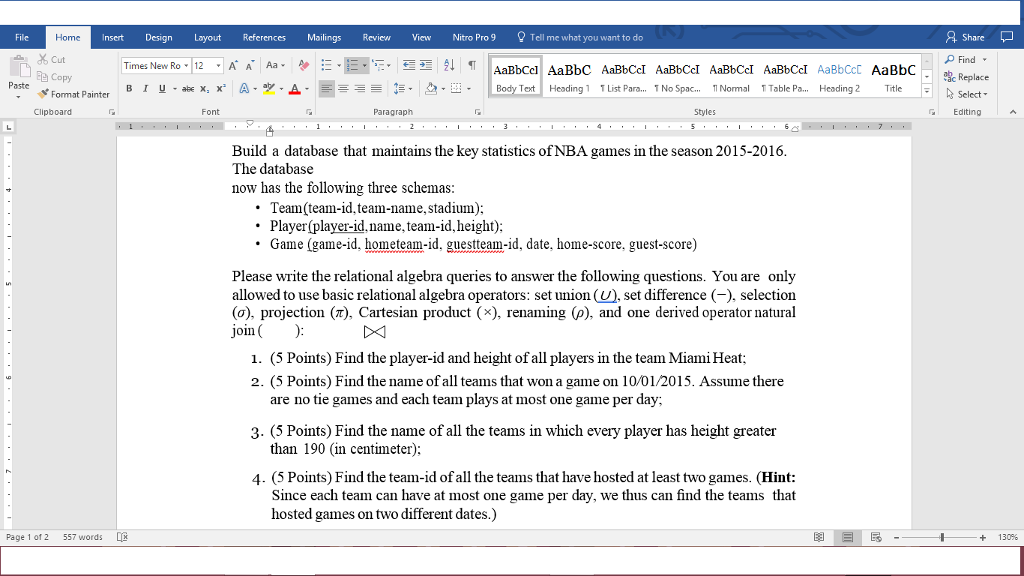Center align the paragraph

tap(341, 88)
